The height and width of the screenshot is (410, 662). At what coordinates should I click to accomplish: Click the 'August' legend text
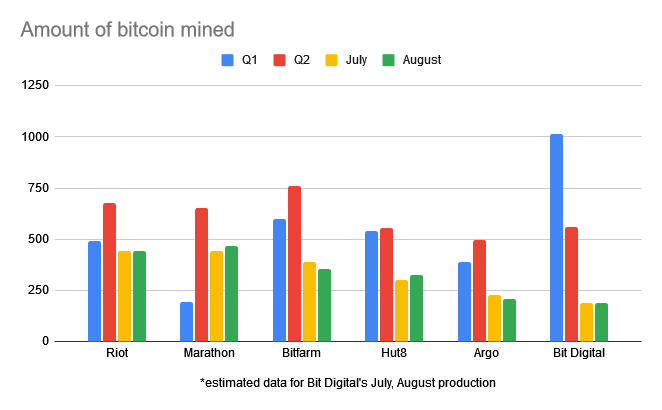tap(421, 60)
